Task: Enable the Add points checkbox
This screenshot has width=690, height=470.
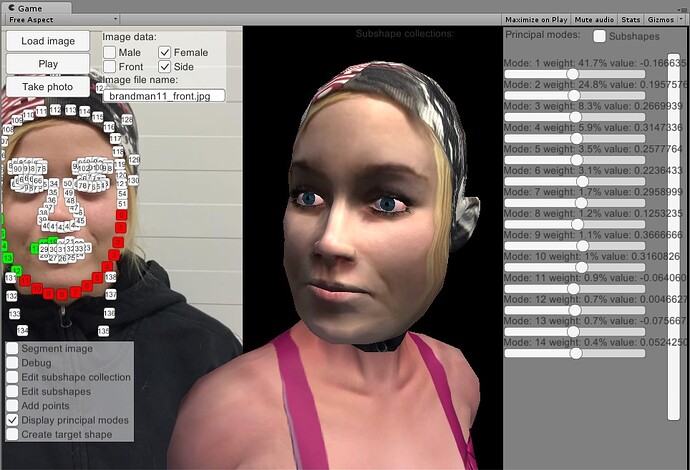Action: (12, 406)
